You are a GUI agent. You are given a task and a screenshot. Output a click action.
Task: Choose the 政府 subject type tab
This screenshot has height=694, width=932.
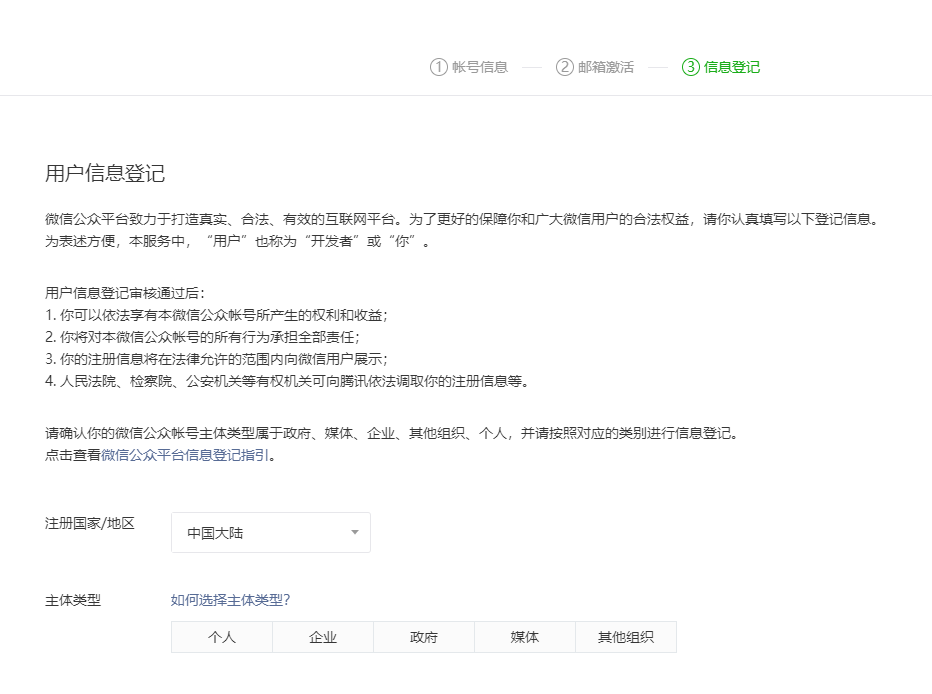423,636
